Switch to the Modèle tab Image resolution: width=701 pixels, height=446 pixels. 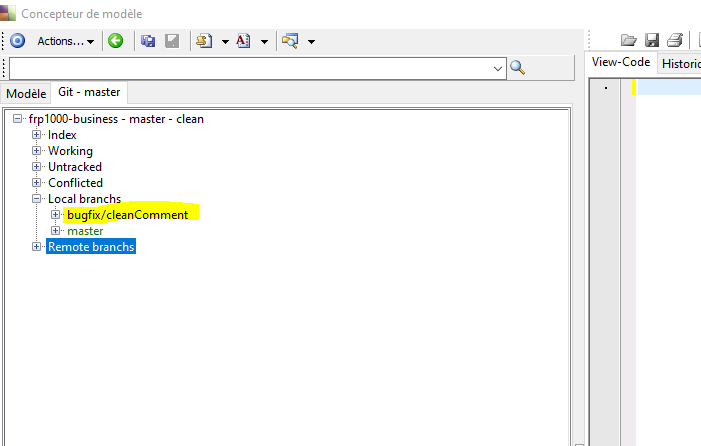click(26, 94)
